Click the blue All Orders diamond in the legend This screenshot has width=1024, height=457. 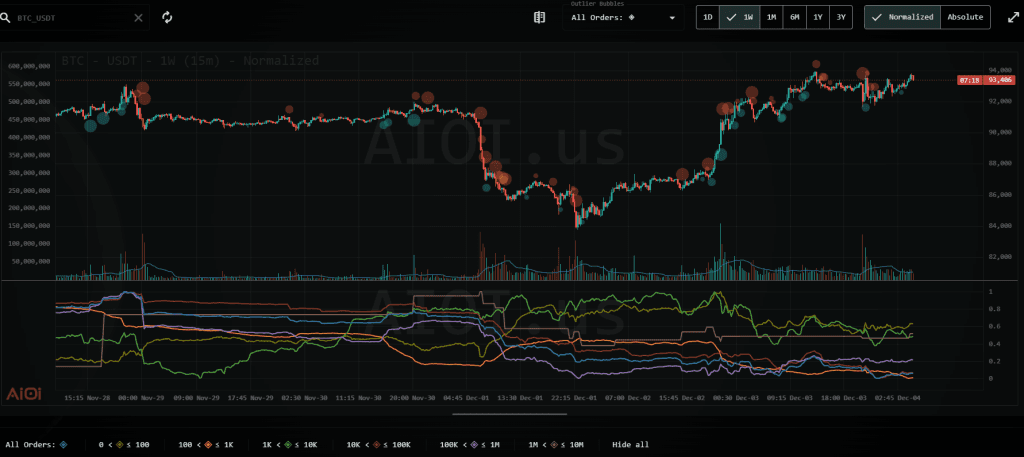64,444
